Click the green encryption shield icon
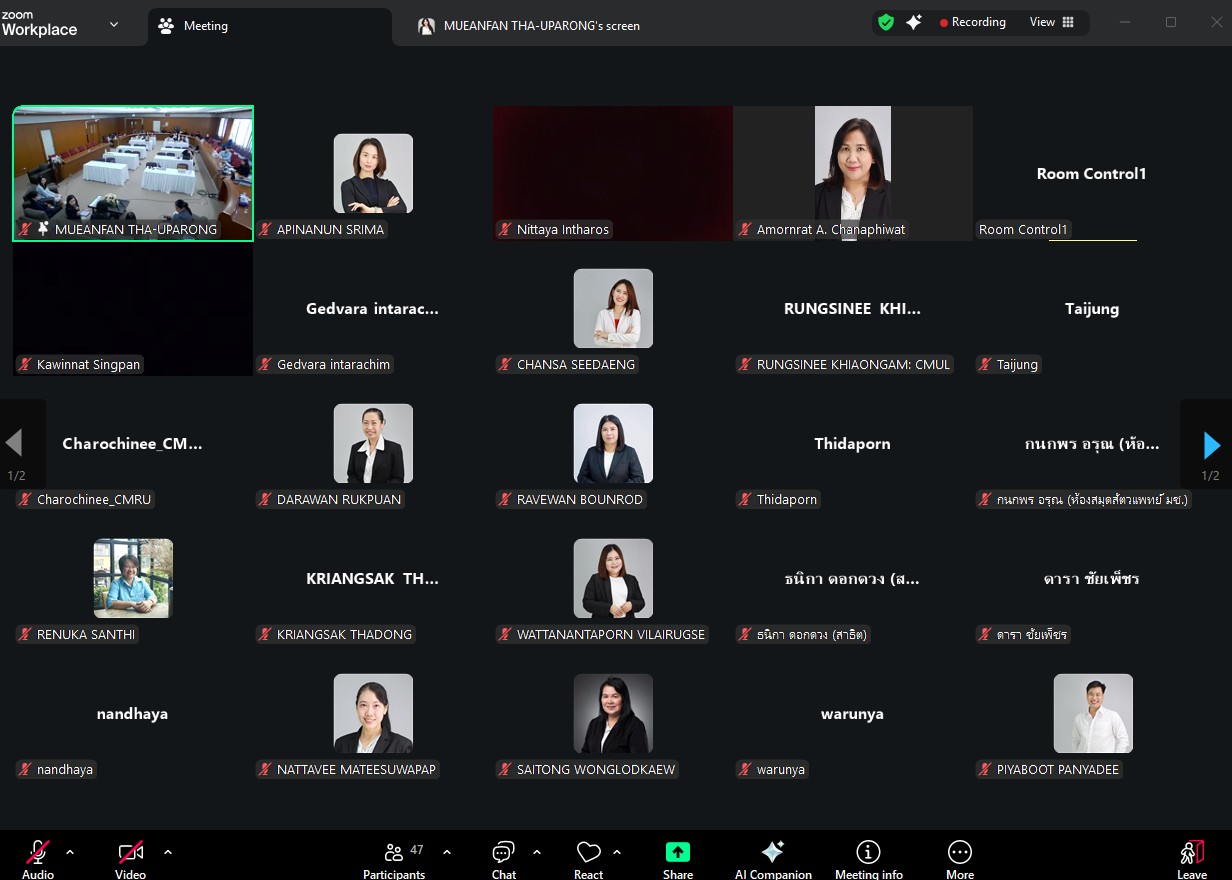Viewport: 1232px width, 880px height. [x=886, y=22]
